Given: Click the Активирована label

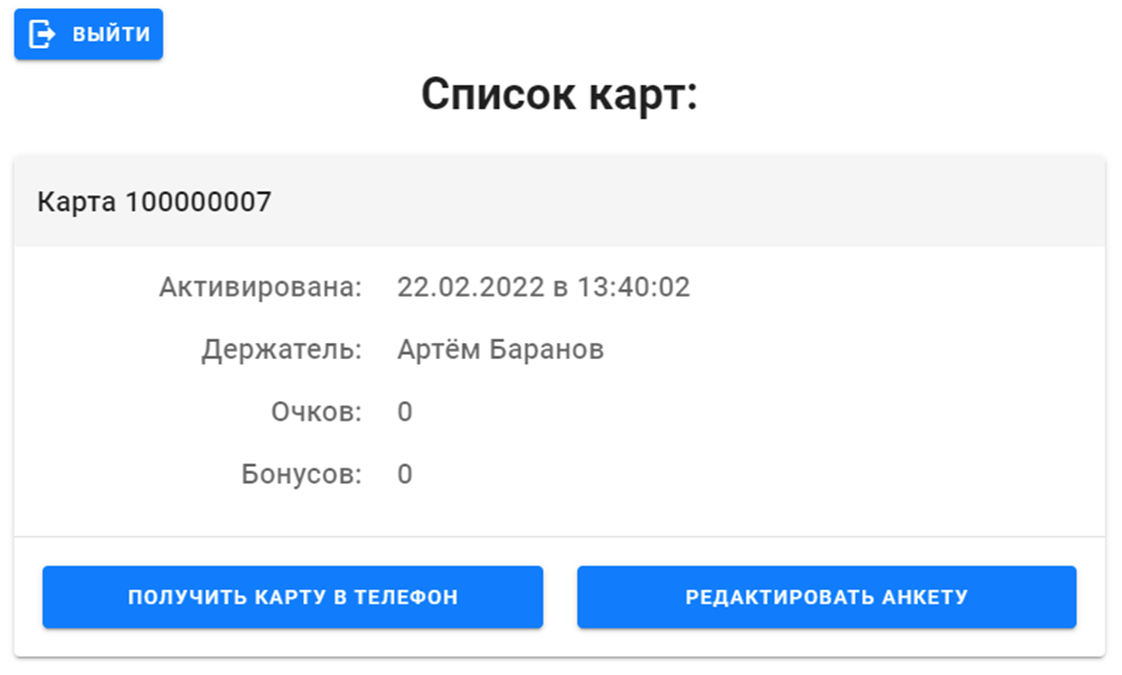Looking at the screenshot, I should tap(260, 287).
